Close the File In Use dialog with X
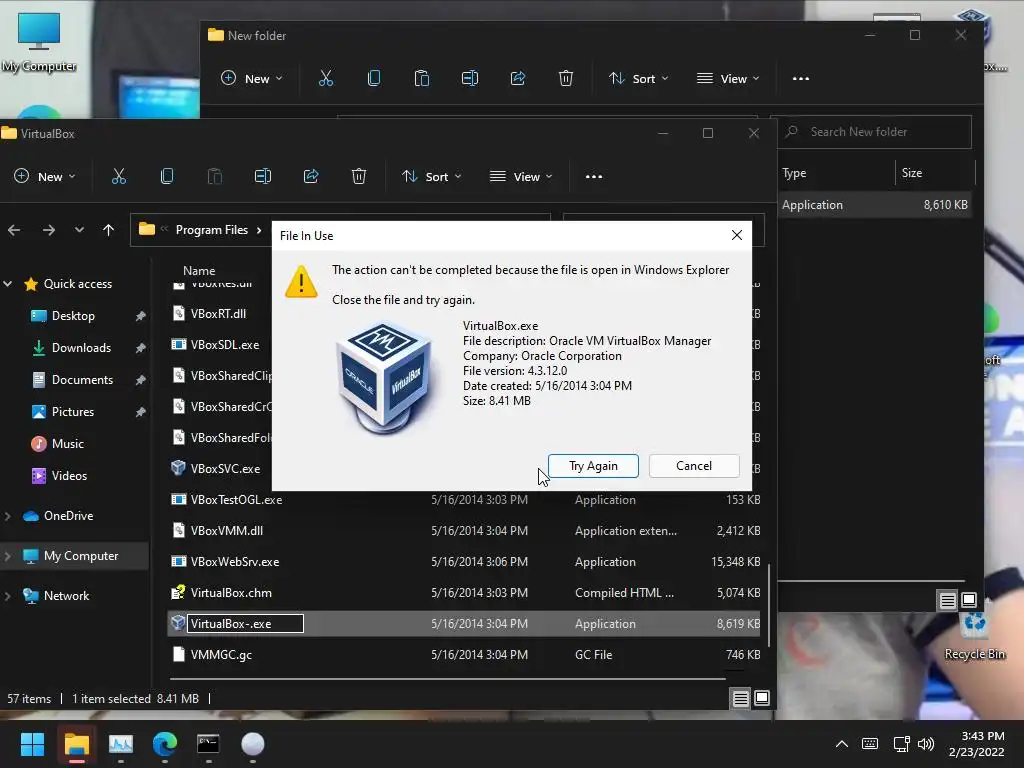Screen dimensions: 1024x768 (737, 235)
